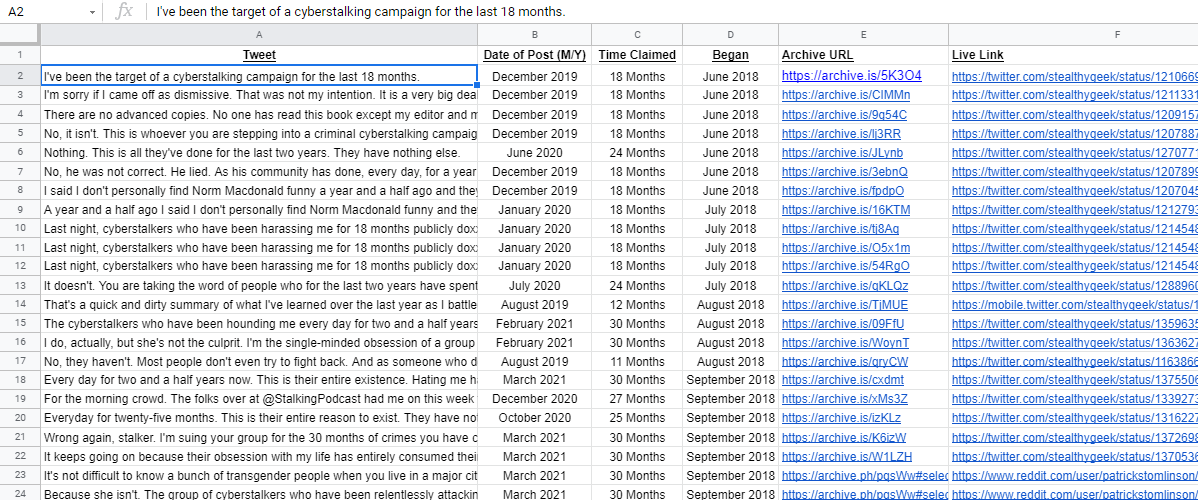Select tweet cell starting "That's a quick and dirty summary"
Screen dimensions: 1198x500
click(259, 304)
